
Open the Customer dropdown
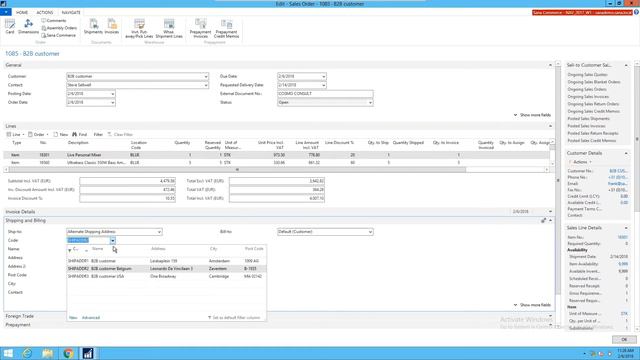(206, 76)
